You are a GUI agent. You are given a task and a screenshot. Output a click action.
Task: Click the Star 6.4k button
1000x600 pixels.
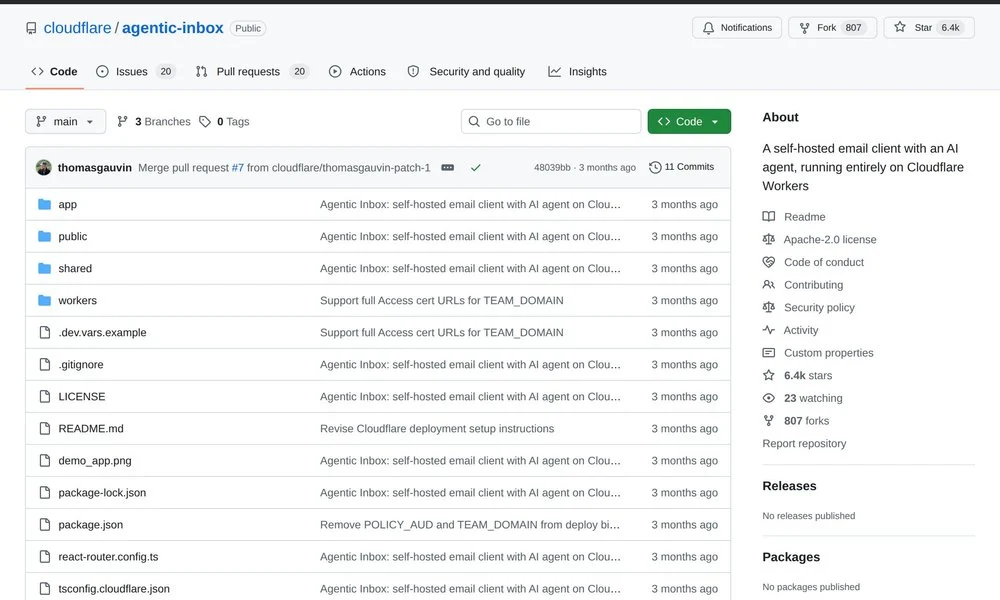(929, 27)
